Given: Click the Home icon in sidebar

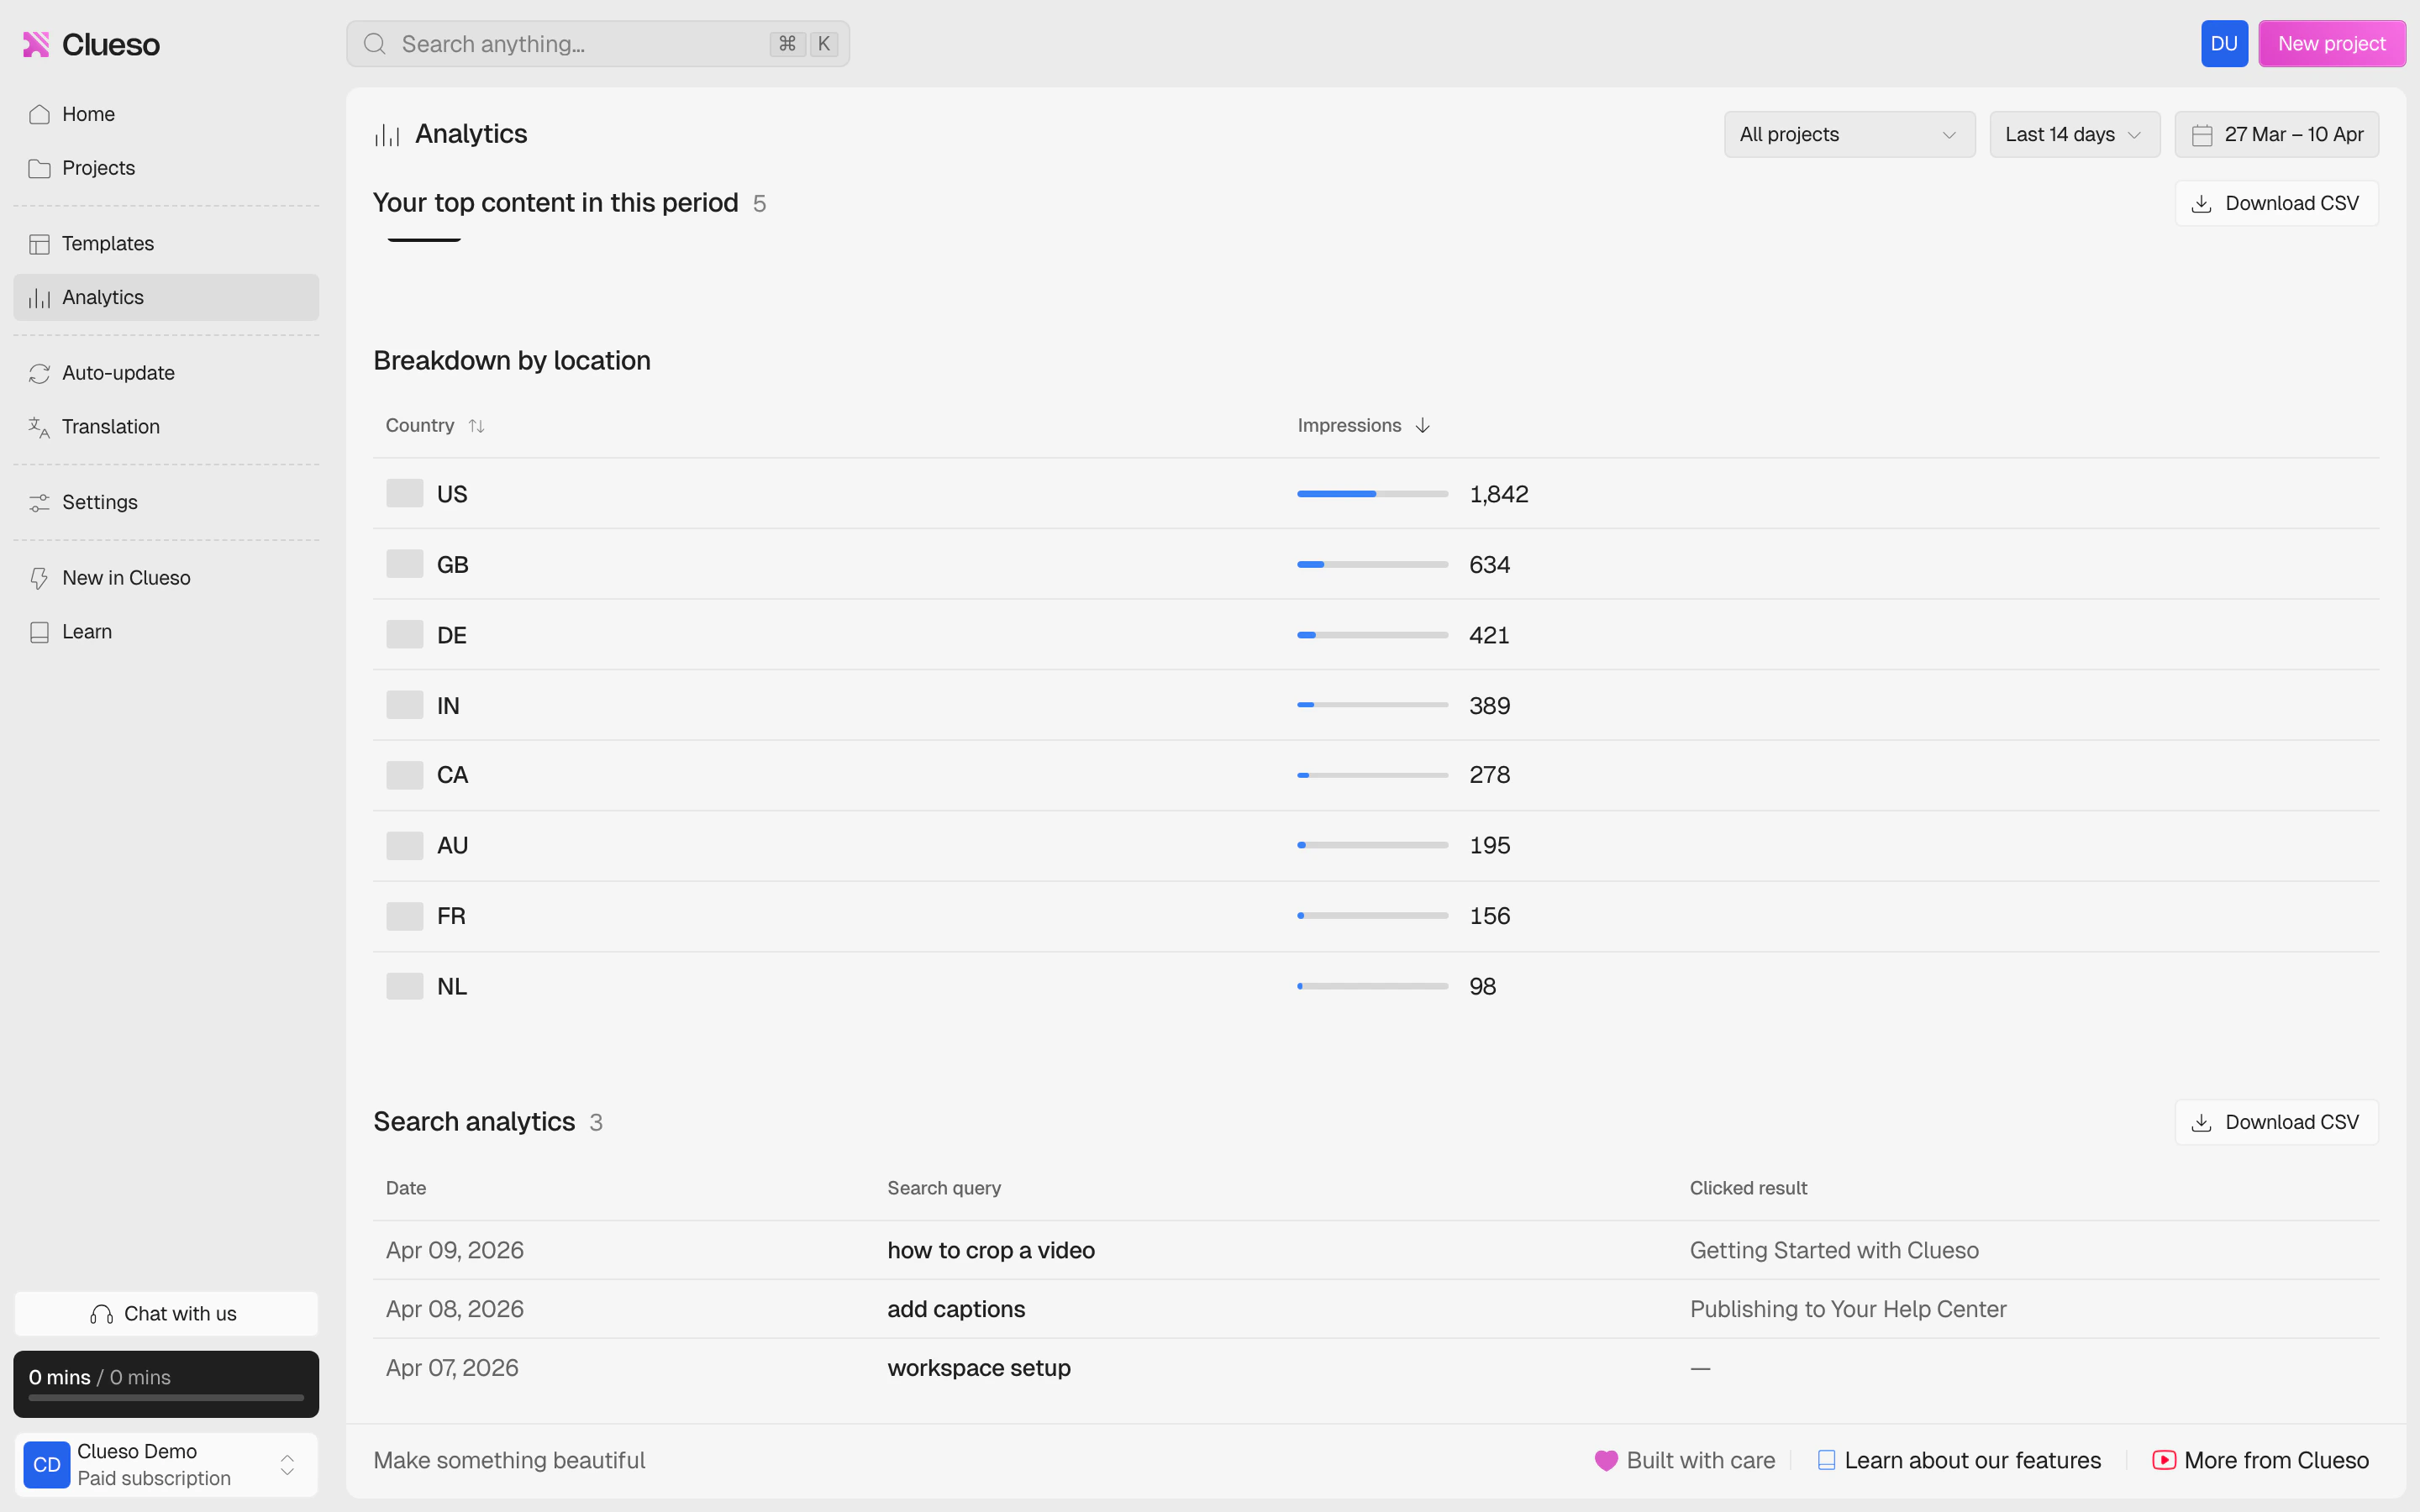Looking at the screenshot, I should (39, 114).
